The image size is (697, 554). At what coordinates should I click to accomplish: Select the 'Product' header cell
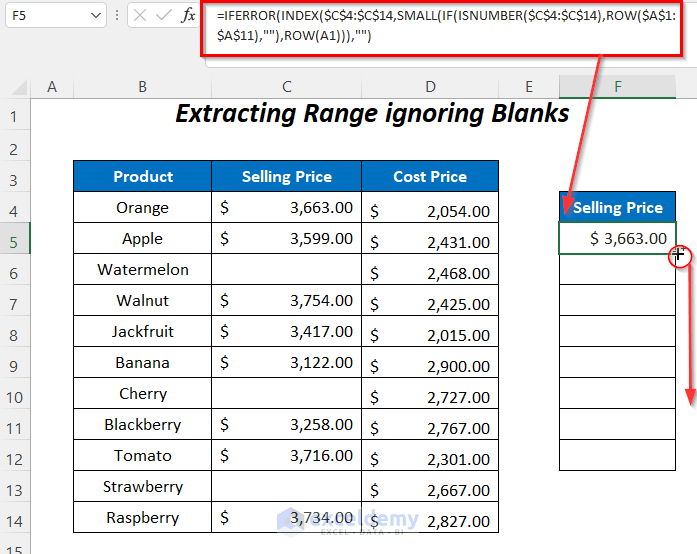(x=142, y=177)
